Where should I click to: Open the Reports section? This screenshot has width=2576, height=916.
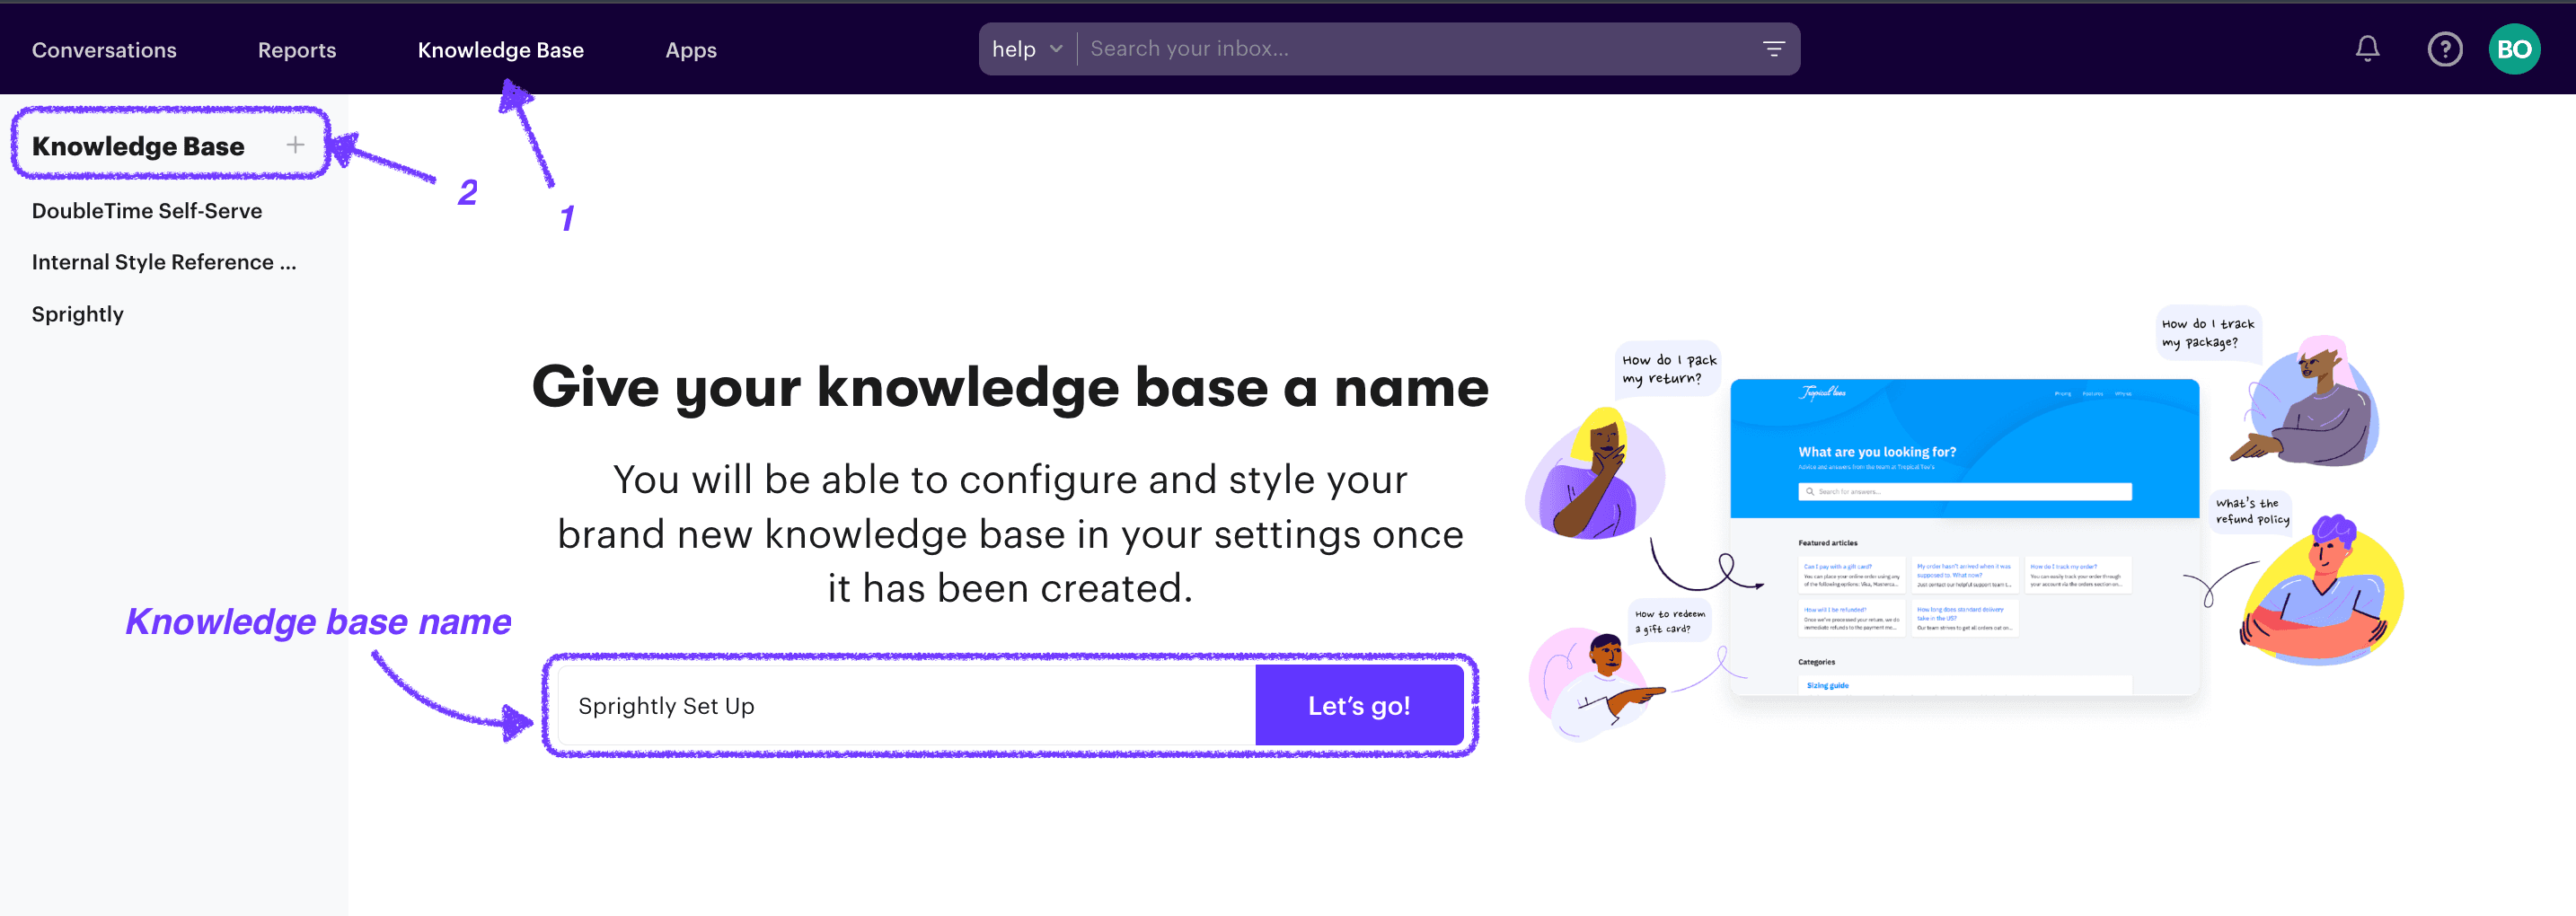coord(296,49)
